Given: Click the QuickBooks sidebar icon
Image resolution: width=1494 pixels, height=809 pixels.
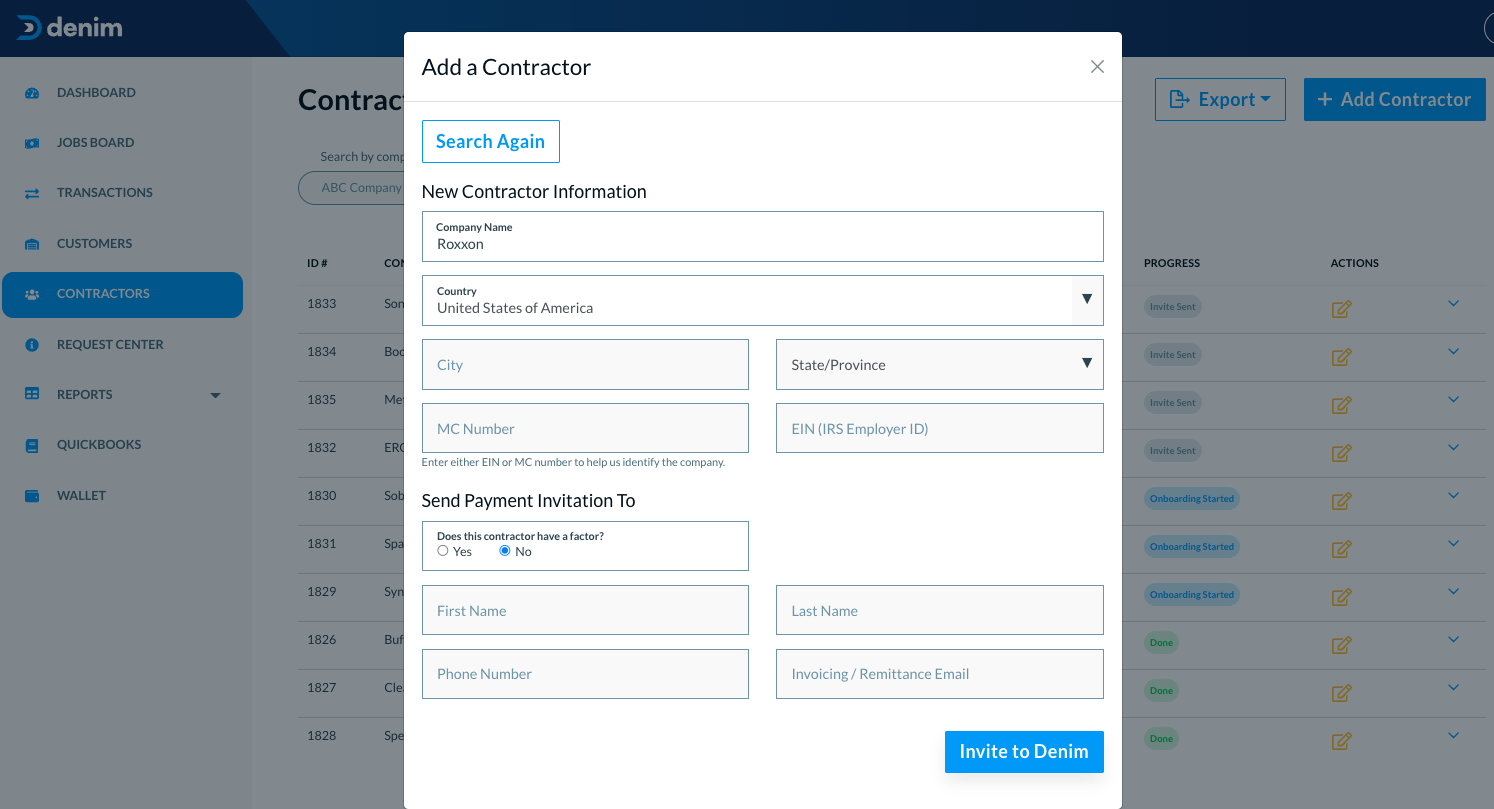Looking at the screenshot, I should [32, 445].
